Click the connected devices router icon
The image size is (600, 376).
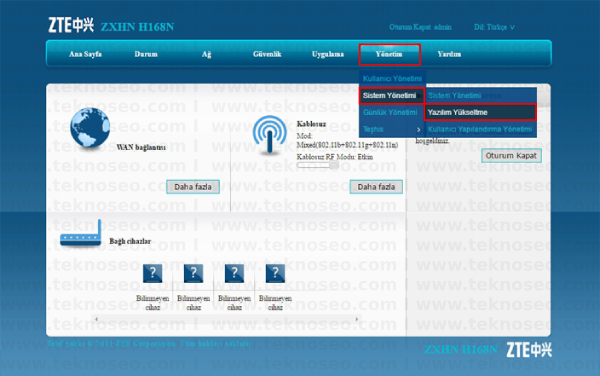(81, 233)
